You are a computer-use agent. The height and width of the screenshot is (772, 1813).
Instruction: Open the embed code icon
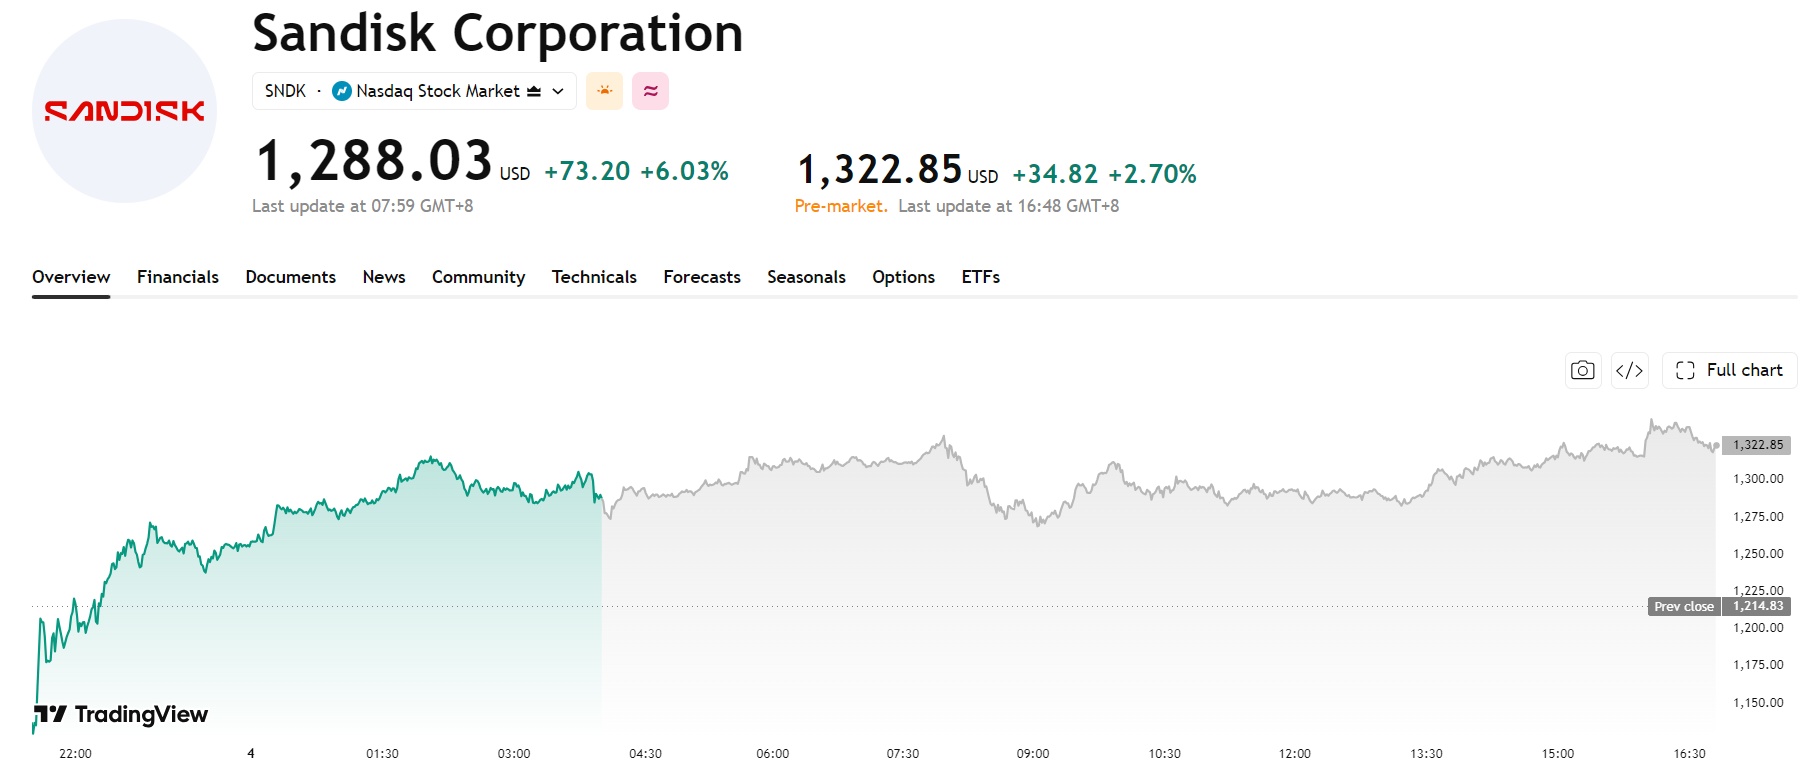point(1629,370)
